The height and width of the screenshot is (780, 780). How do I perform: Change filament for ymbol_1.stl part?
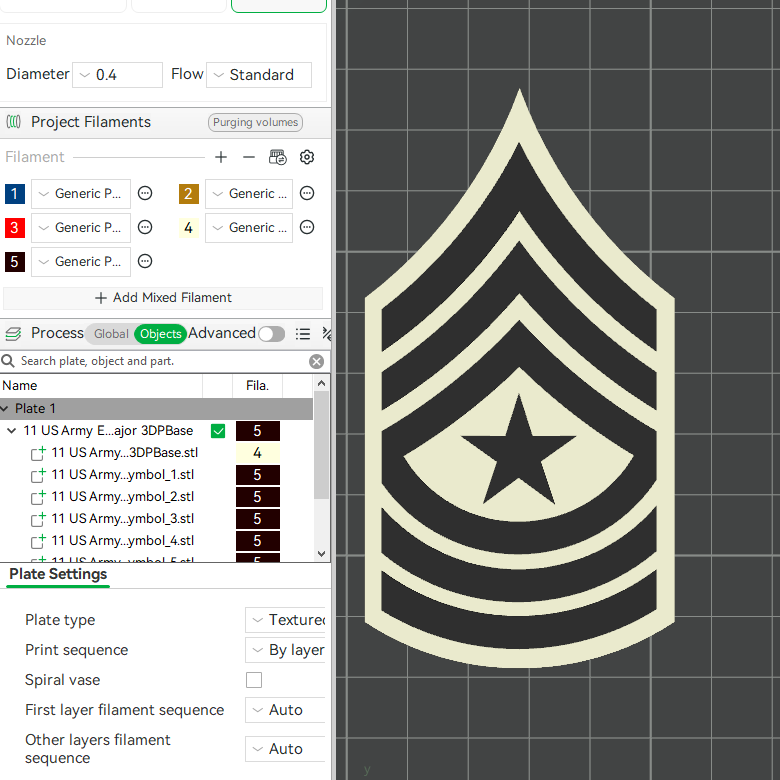[x=258, y=475]
